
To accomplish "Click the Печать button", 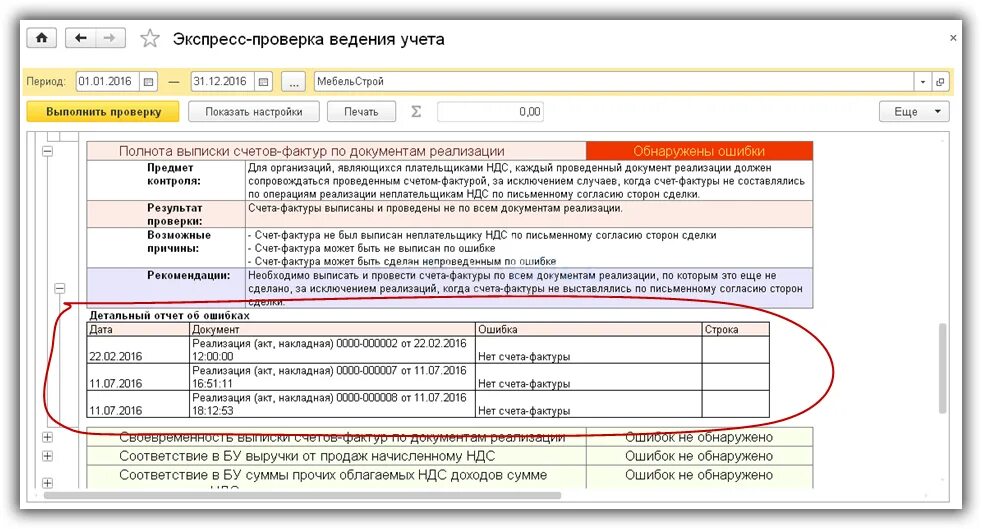I will click(361, 112).
